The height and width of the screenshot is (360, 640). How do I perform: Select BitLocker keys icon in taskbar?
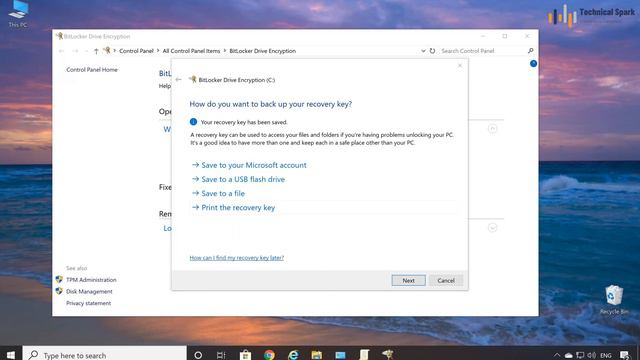coord(388,354)
